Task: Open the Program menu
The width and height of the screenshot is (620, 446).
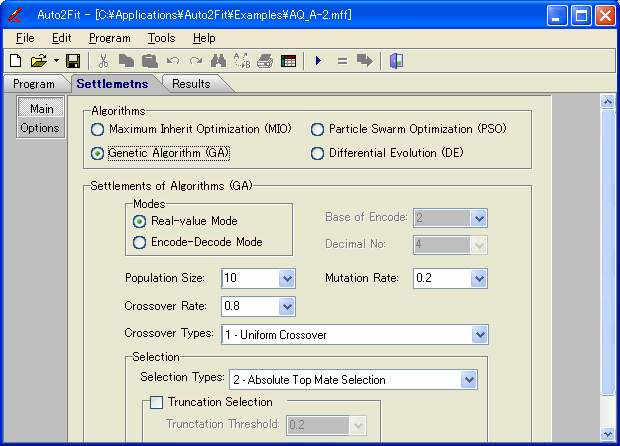Action: (x=110, y=38)
